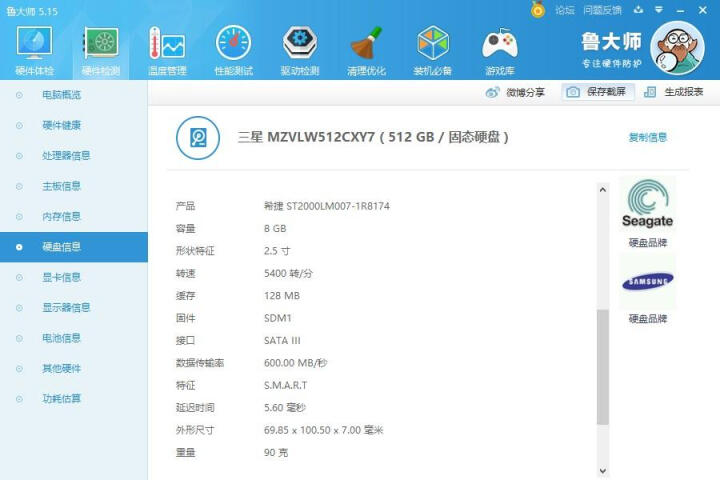Click the vertical scrollbar thumb

tap(603, 367)
